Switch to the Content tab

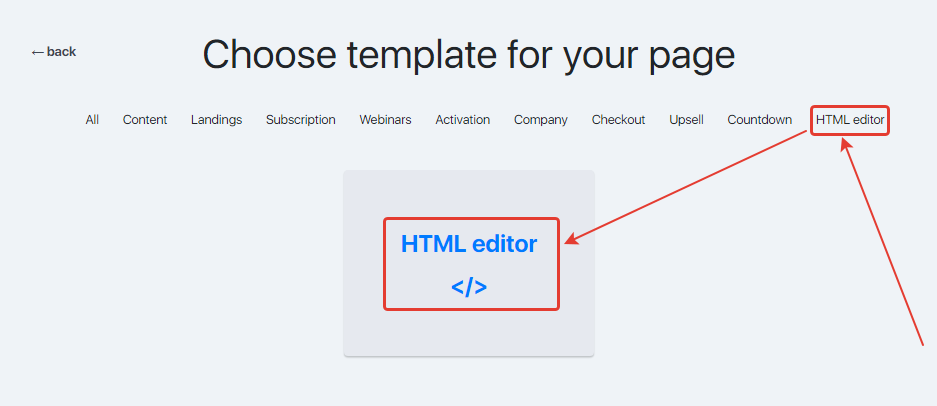pos(145,120)
